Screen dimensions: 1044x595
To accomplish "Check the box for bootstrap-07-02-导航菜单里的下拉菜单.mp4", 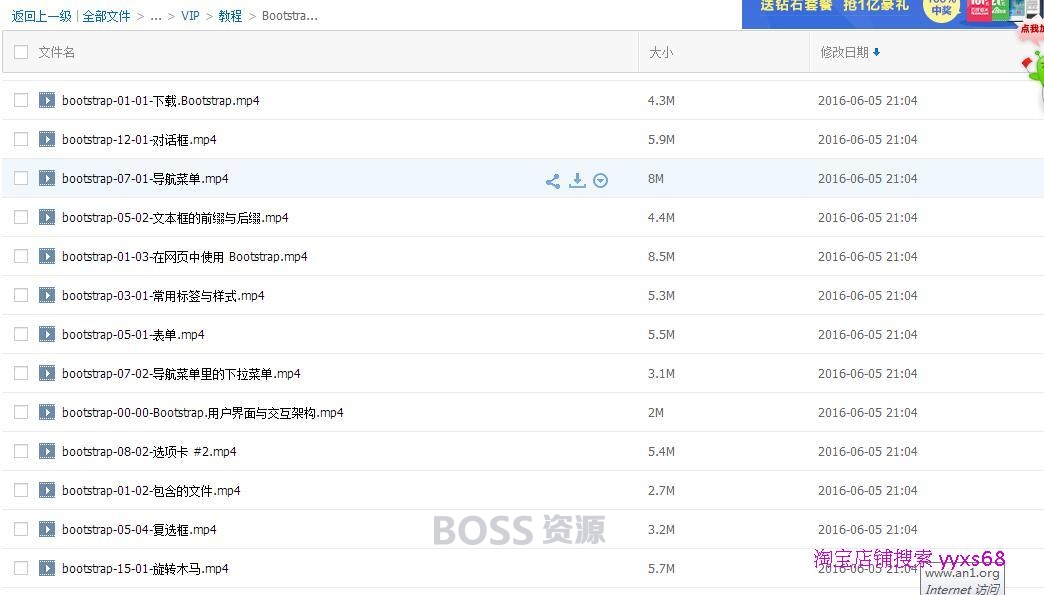I will point(21,373).
